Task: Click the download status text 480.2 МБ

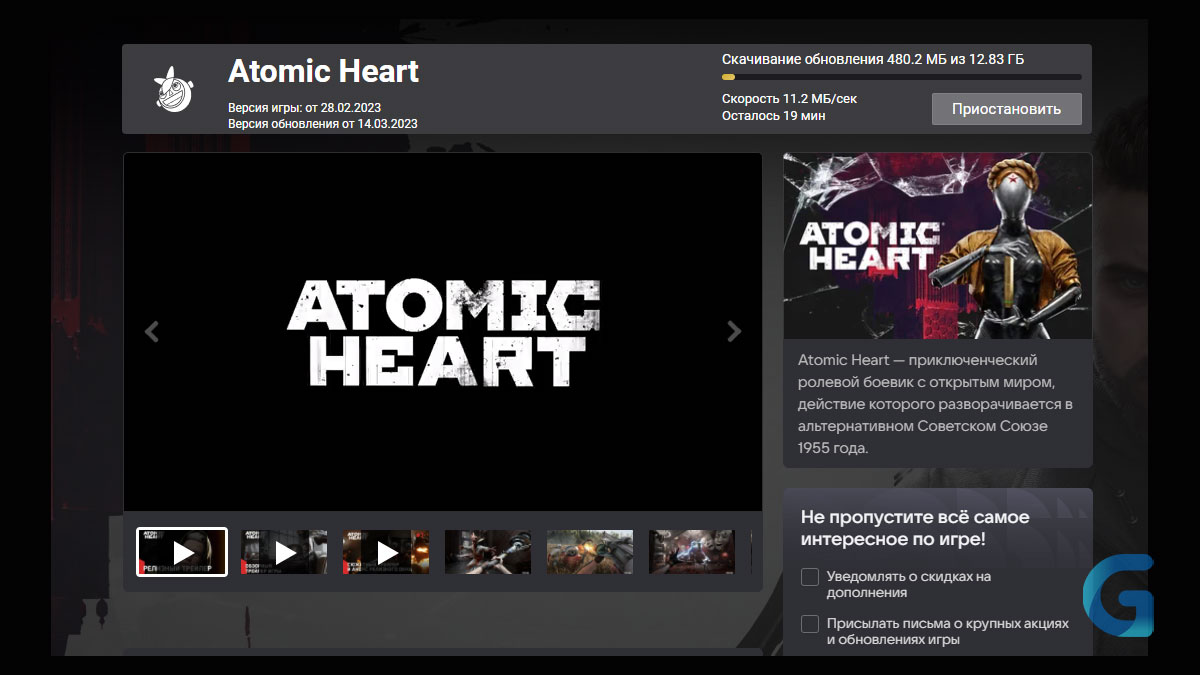Action: pyautogui.click(x=873, y=59)
